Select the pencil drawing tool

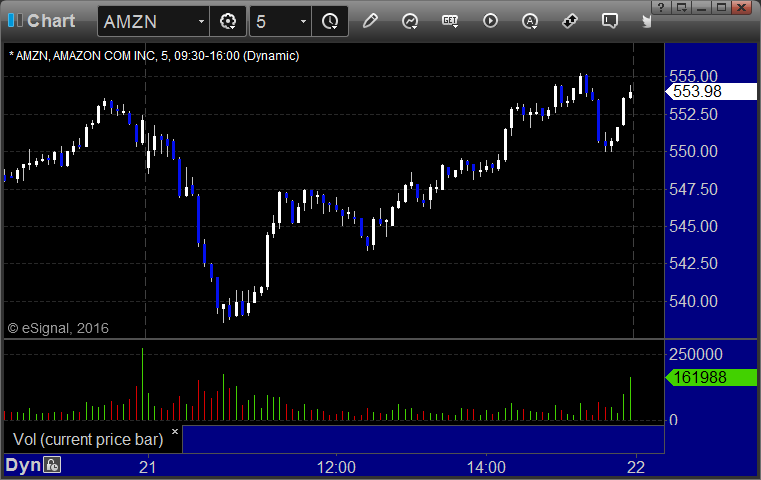pos(370,21)
